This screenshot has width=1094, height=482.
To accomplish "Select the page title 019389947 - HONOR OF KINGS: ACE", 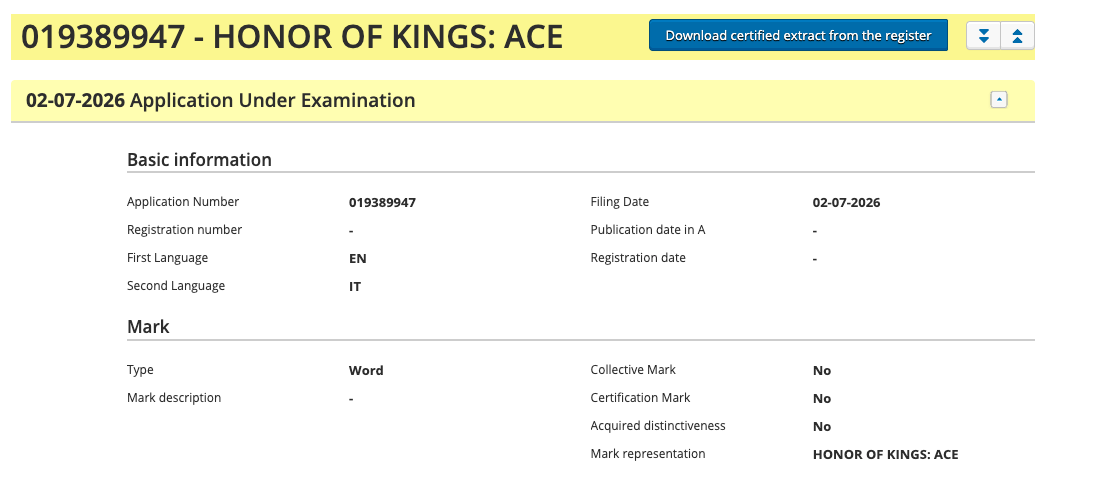I will [x=292, y=37].
